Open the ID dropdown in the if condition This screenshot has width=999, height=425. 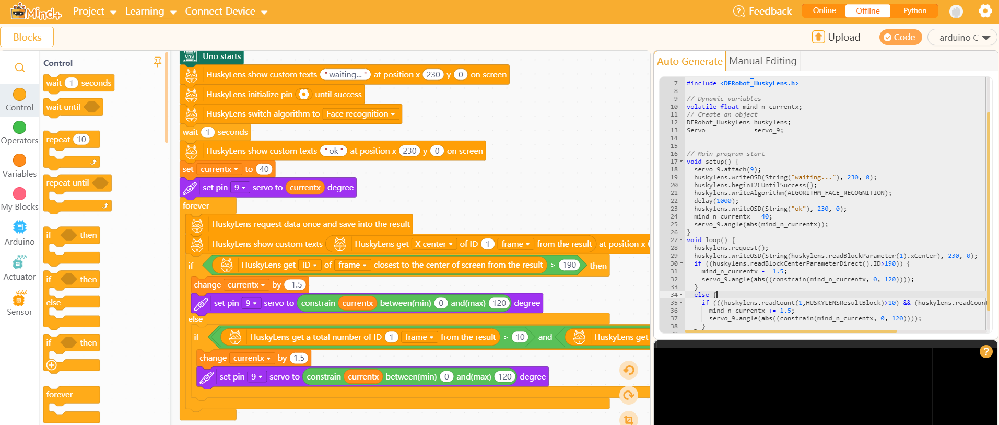tap(309, 265)
